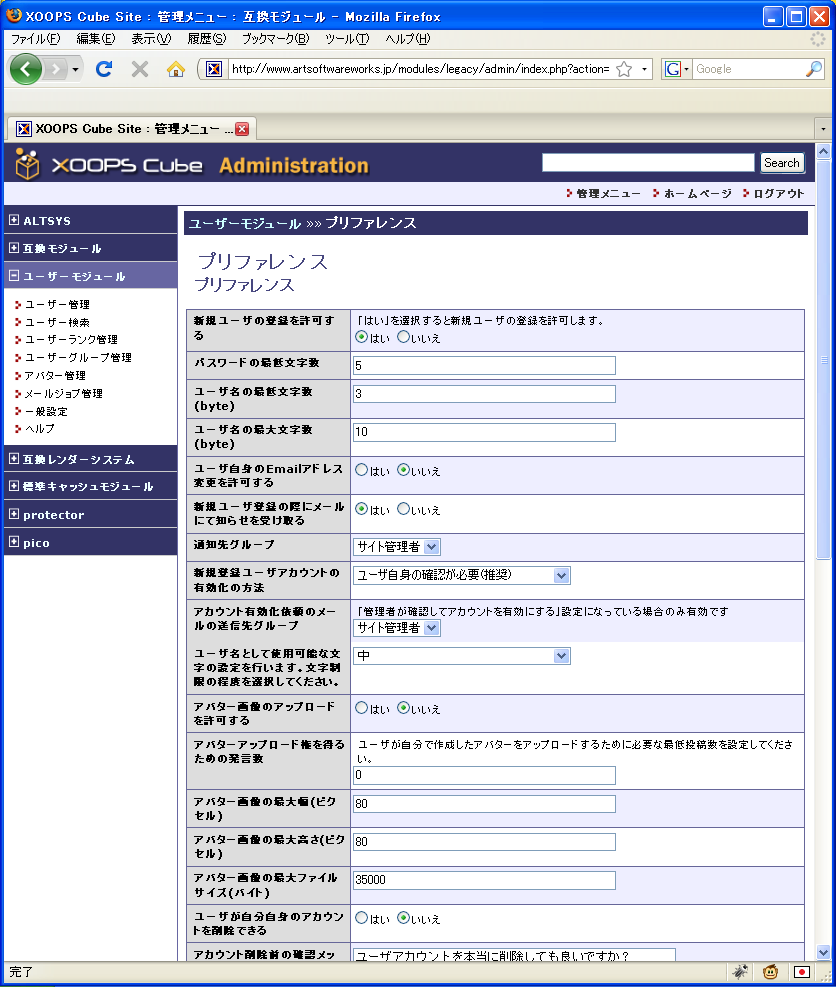Expand the protector sidebar section
Viewport: 836px width, 987px height.
14,514
